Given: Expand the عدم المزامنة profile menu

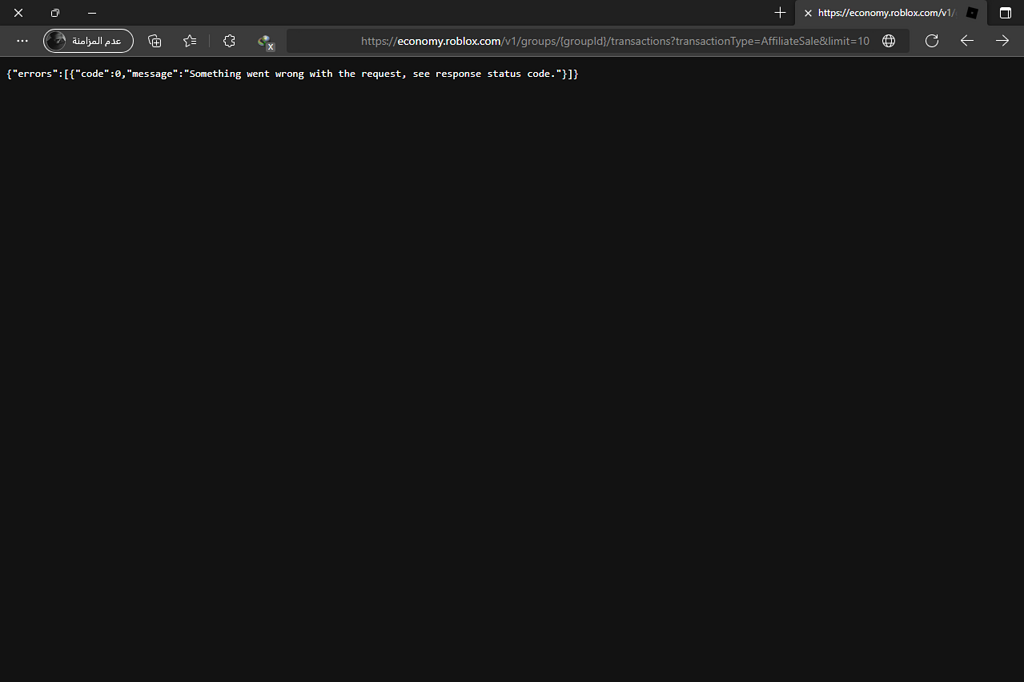Looking at the screenshot, I should (88, 41).
